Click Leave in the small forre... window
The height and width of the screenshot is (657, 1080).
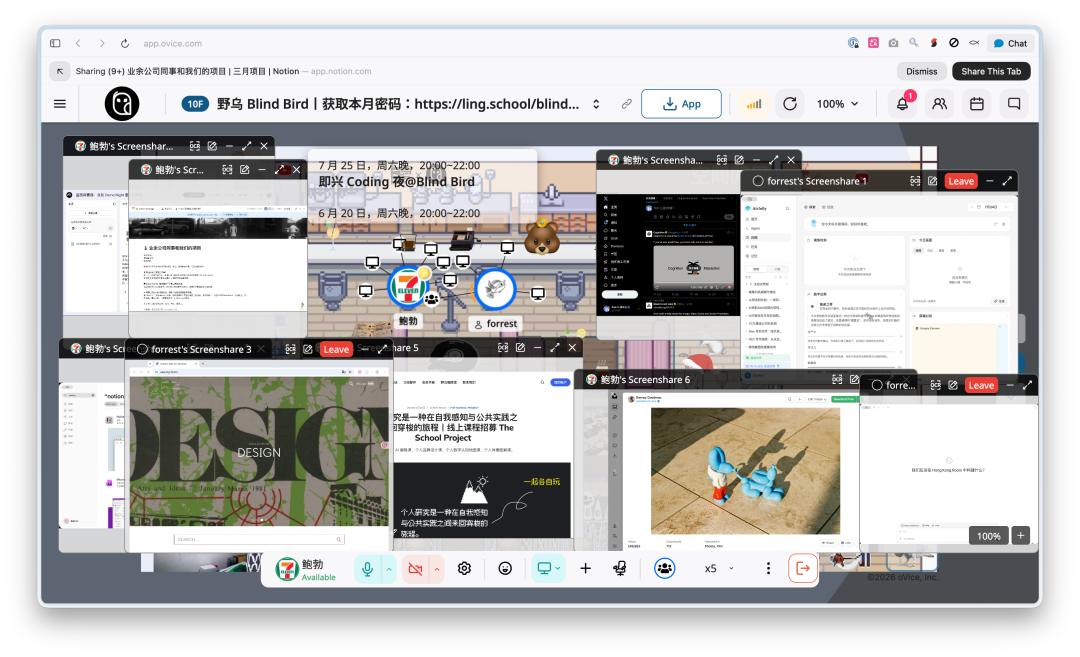coord(982,385)
